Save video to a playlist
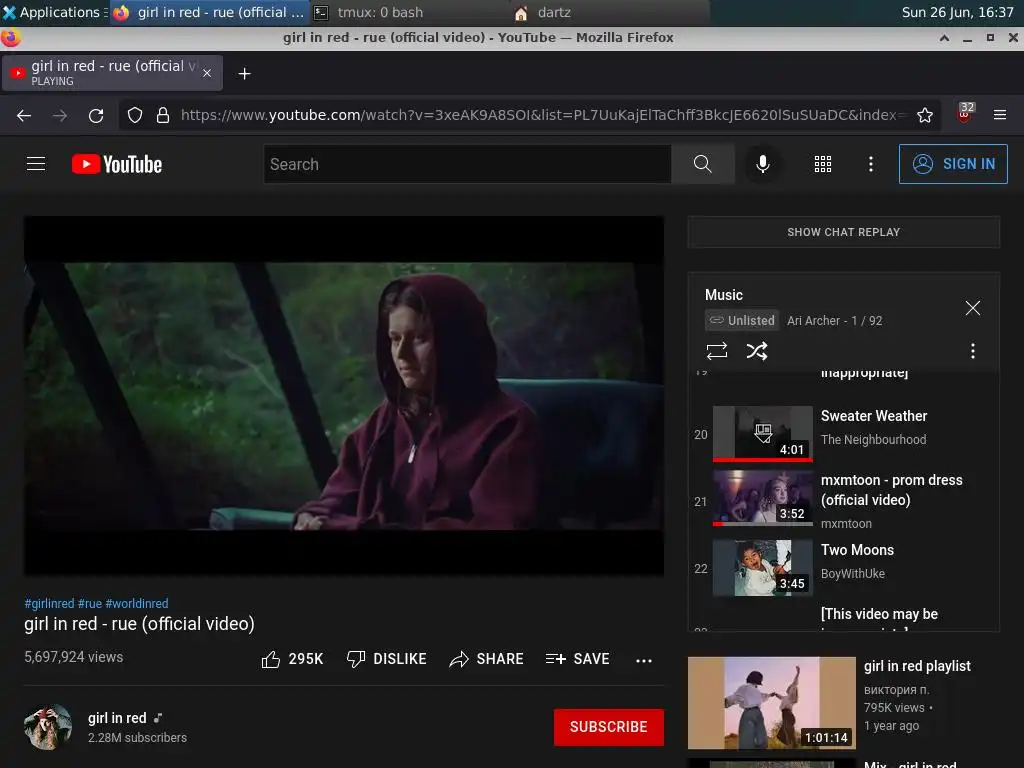The height and width of the screenshot is (768, 1024). tap(577, 660)
